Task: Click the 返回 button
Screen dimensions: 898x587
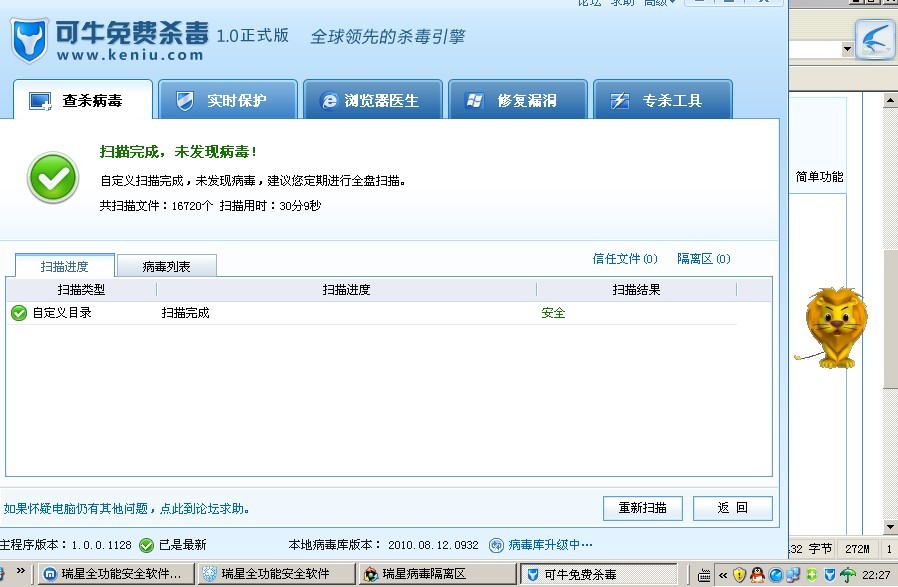Action: click(732, 508)
